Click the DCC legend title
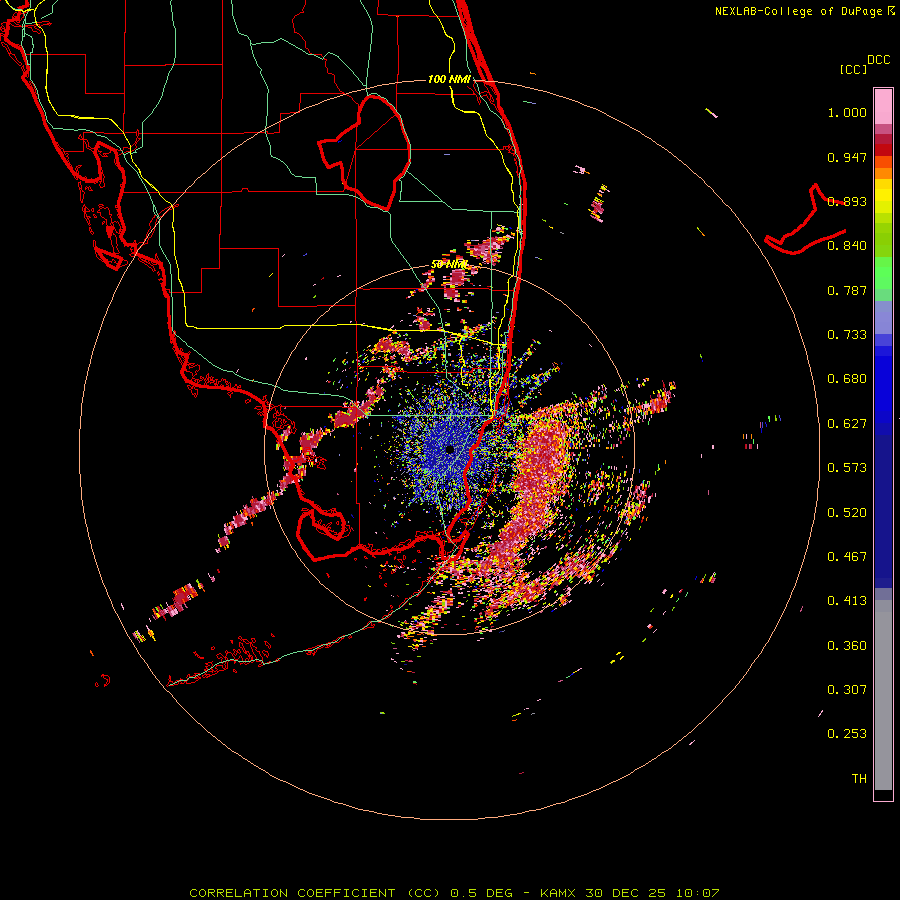Screen dimensions: 900x900 [878, 60]
